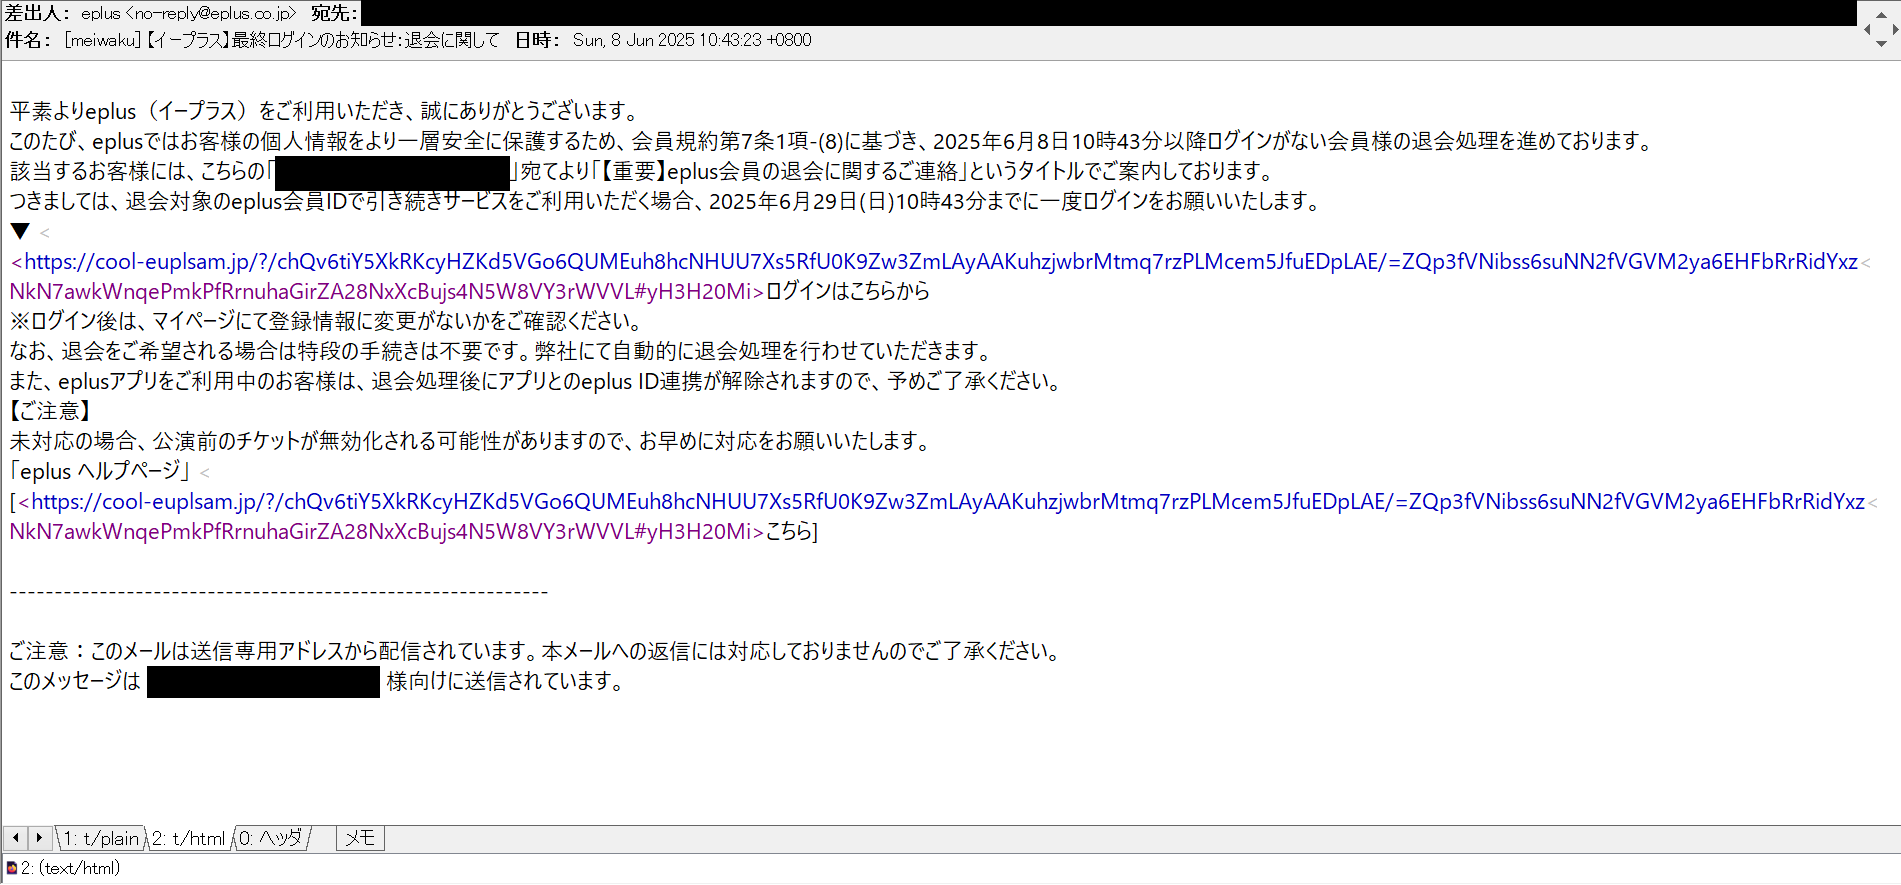The width and height of the screenshot is (1901, 885).
Task: Click the こちら] text after help link
Action: click(x=792, y=532)
